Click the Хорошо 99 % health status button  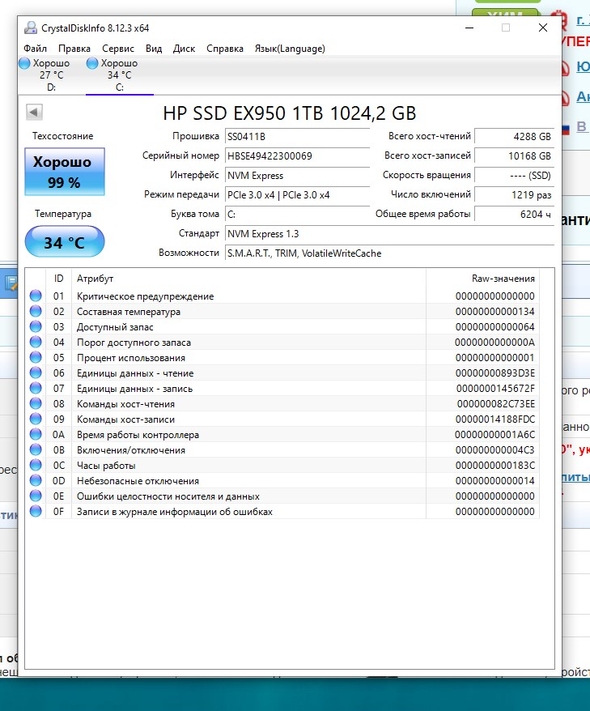(x=64, y=172)
